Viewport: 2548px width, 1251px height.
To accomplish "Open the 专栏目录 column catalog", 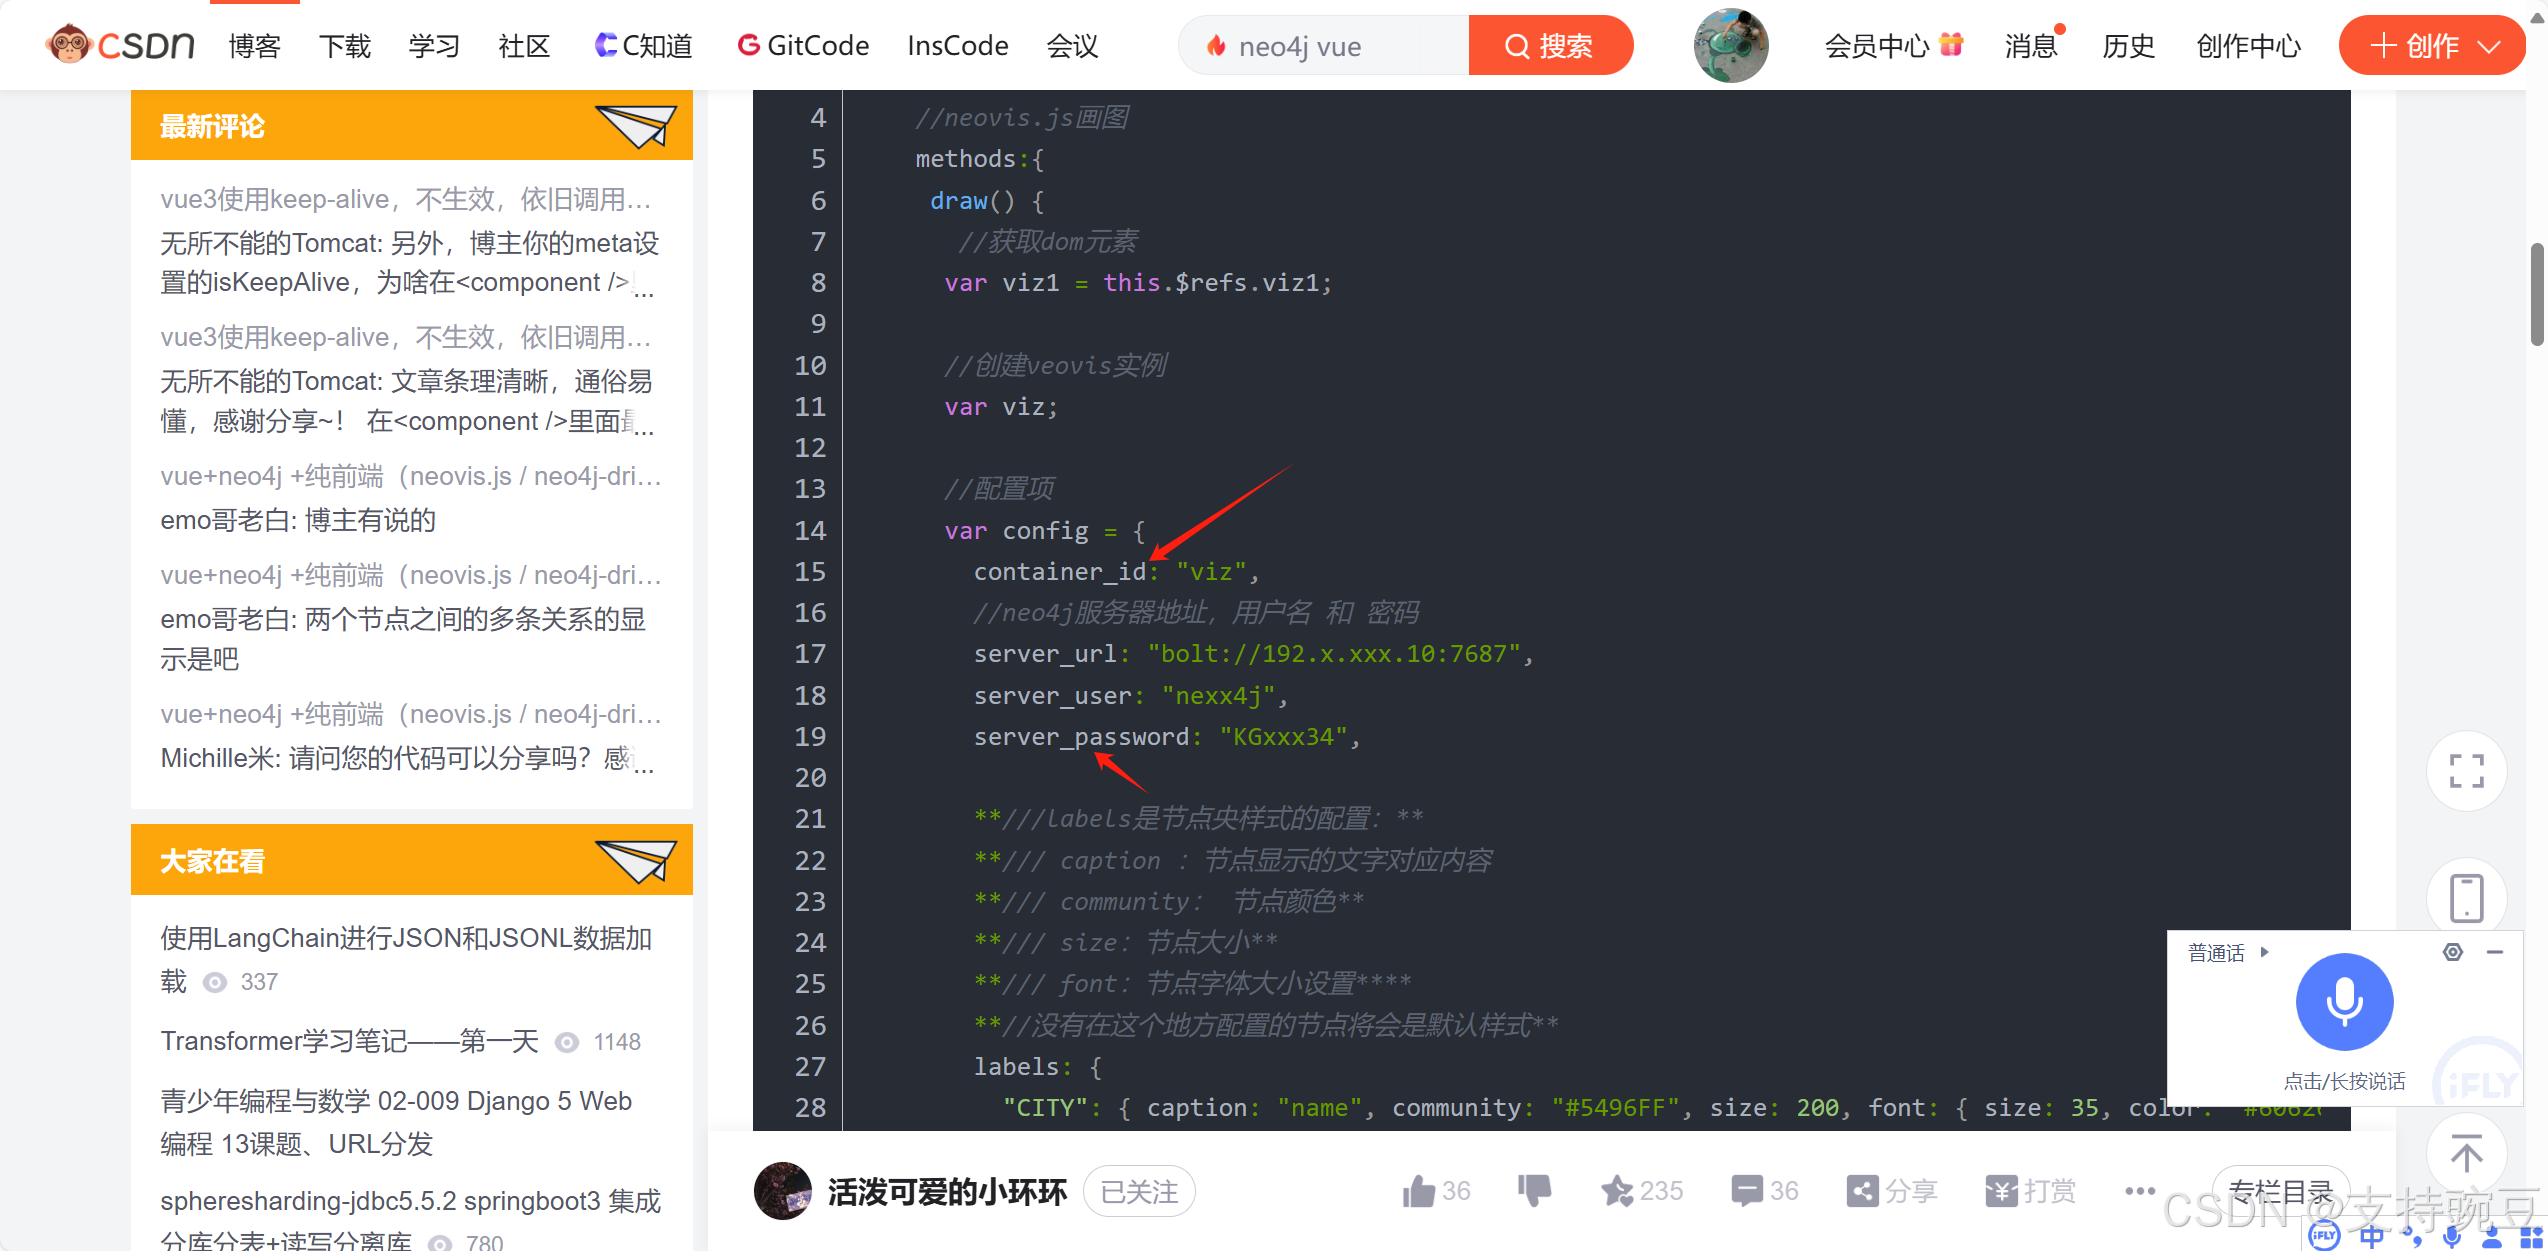I will [2283, 1190].
